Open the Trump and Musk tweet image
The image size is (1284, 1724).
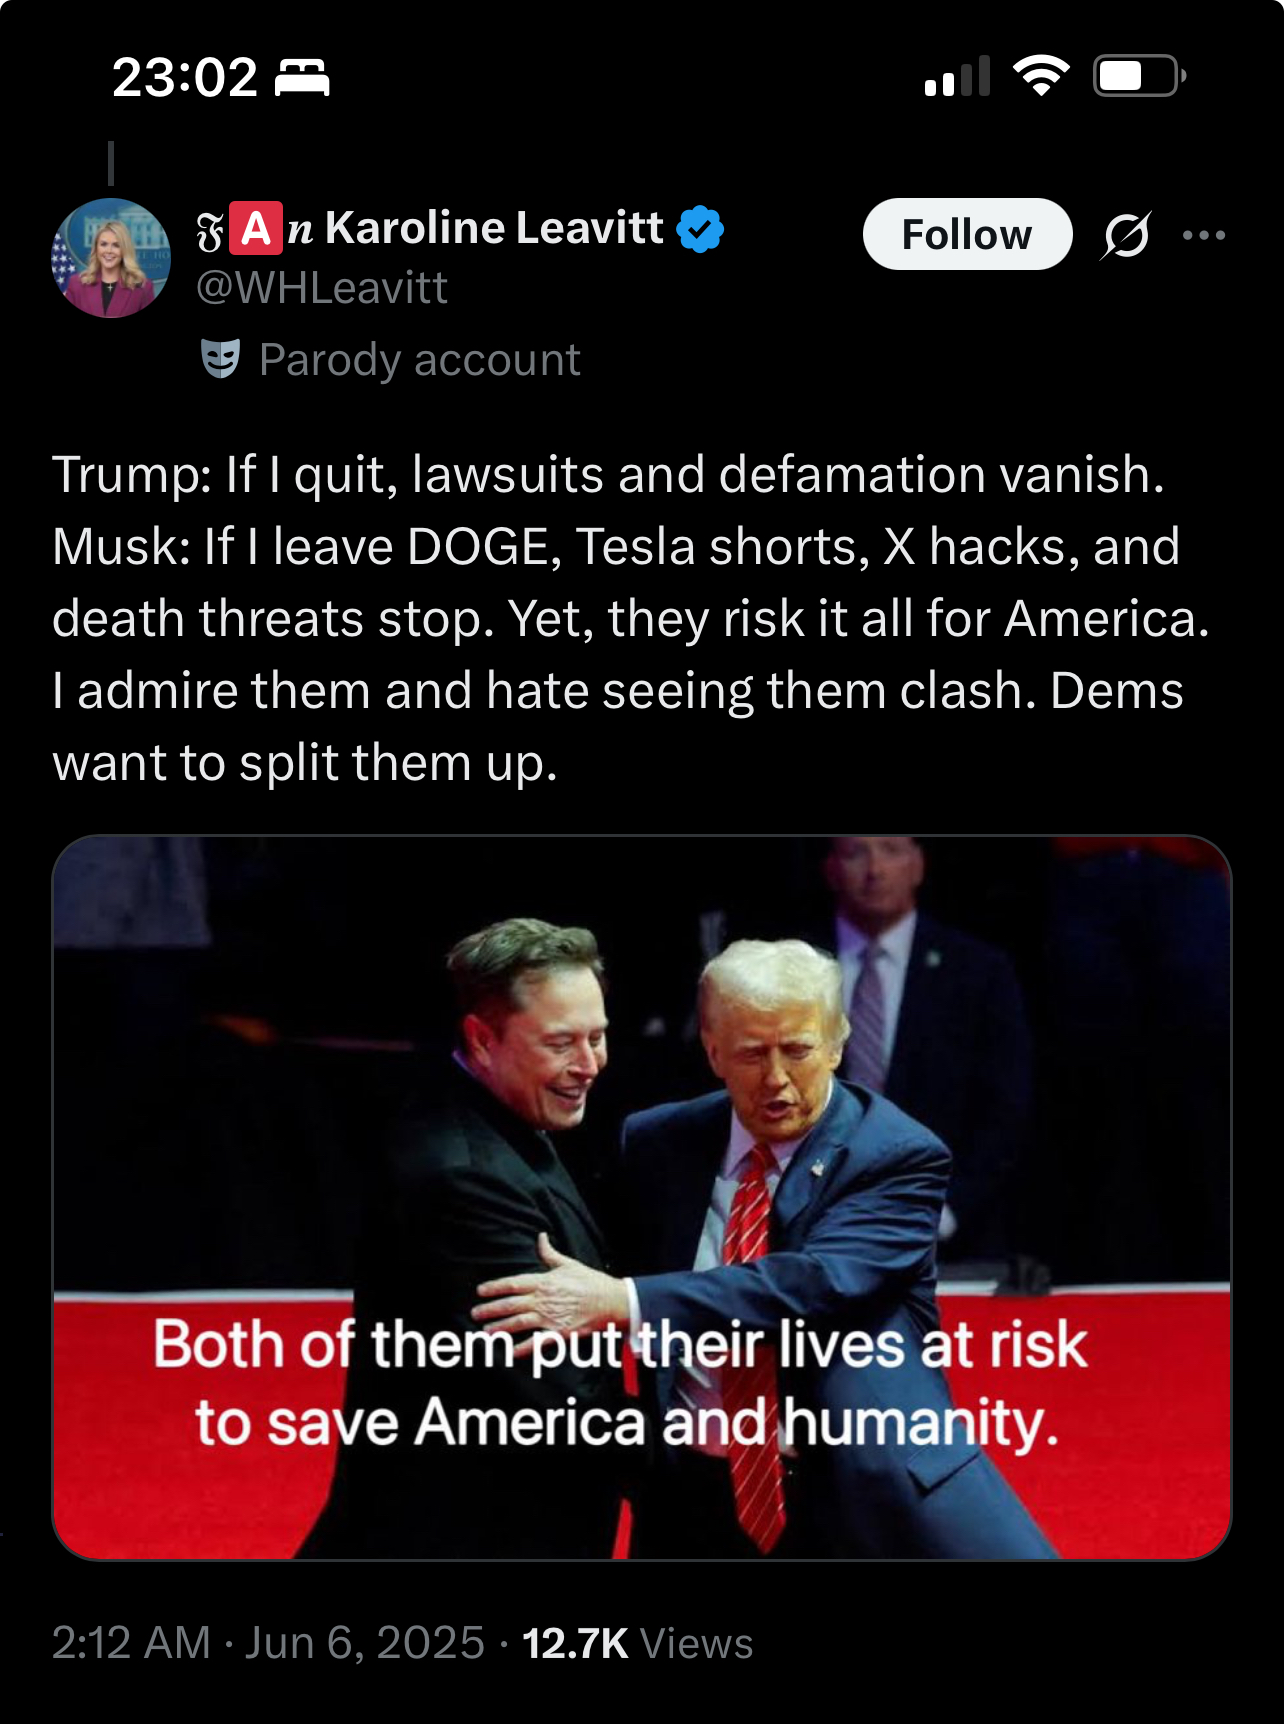point(642,1198)
